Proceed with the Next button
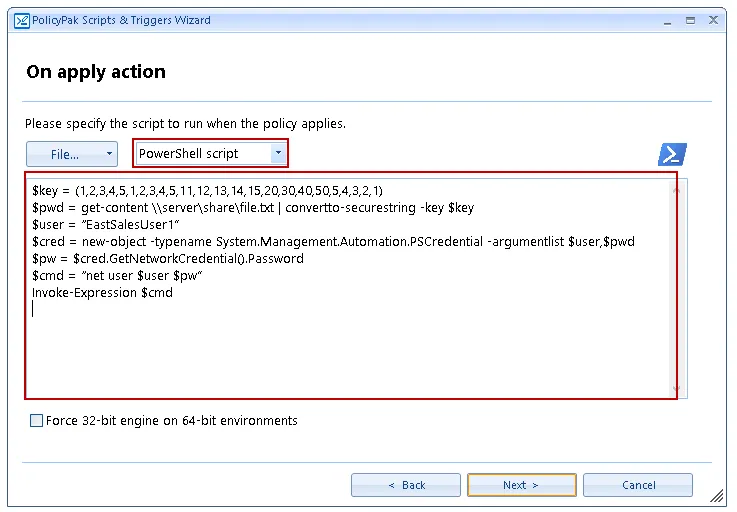This screenshot has width=737, height=512. 521,485
